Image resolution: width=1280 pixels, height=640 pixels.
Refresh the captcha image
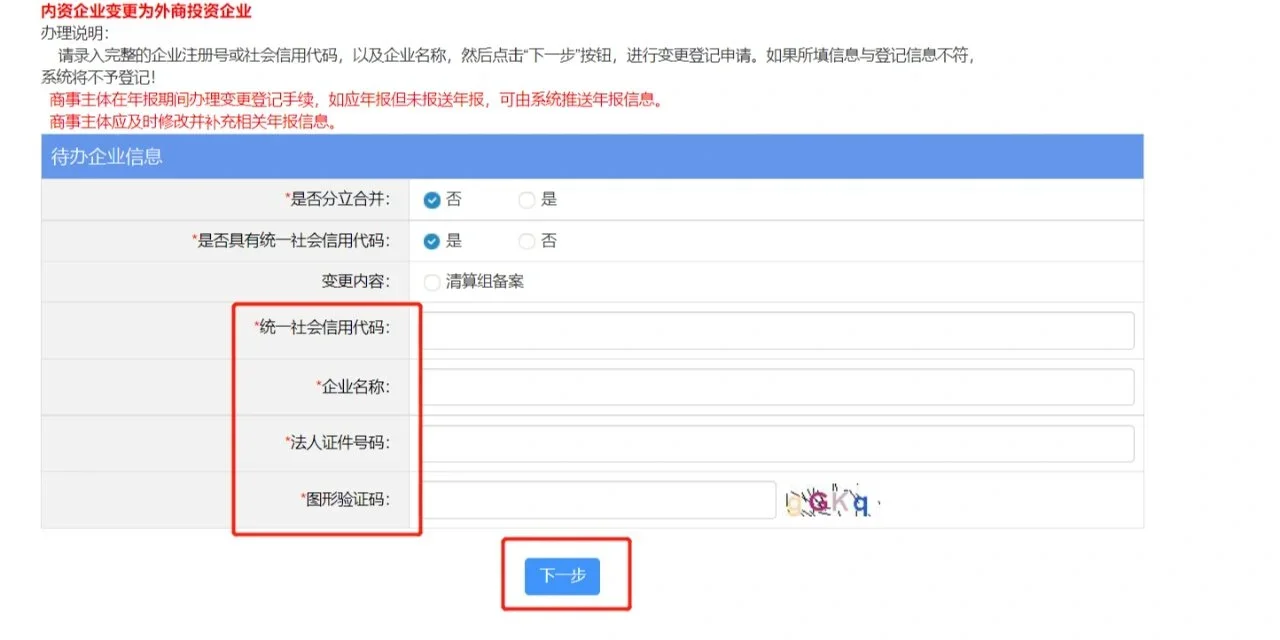[x=829, y=502]
